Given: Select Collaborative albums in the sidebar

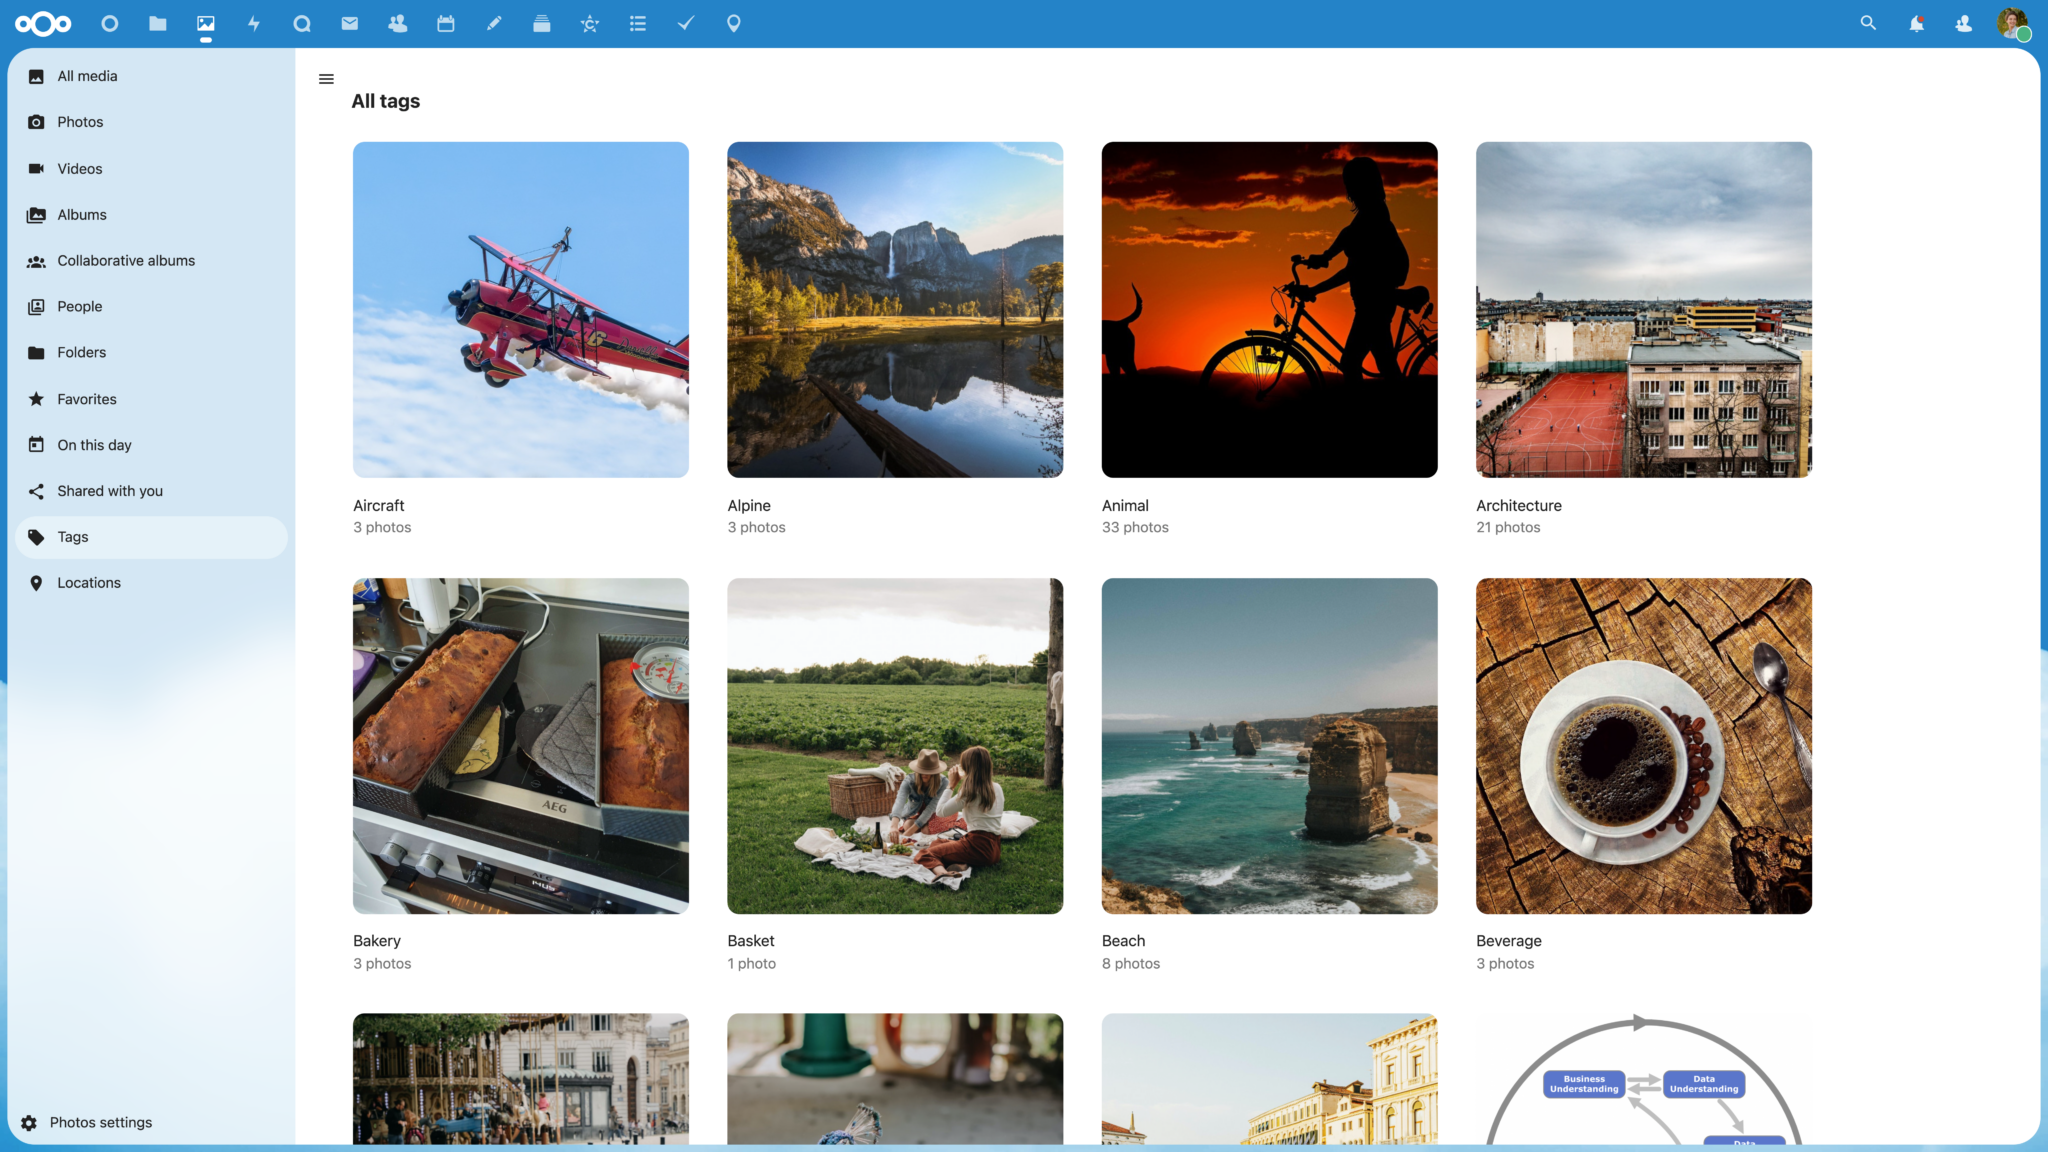Looking at the screenshot, I should point(126,260).
